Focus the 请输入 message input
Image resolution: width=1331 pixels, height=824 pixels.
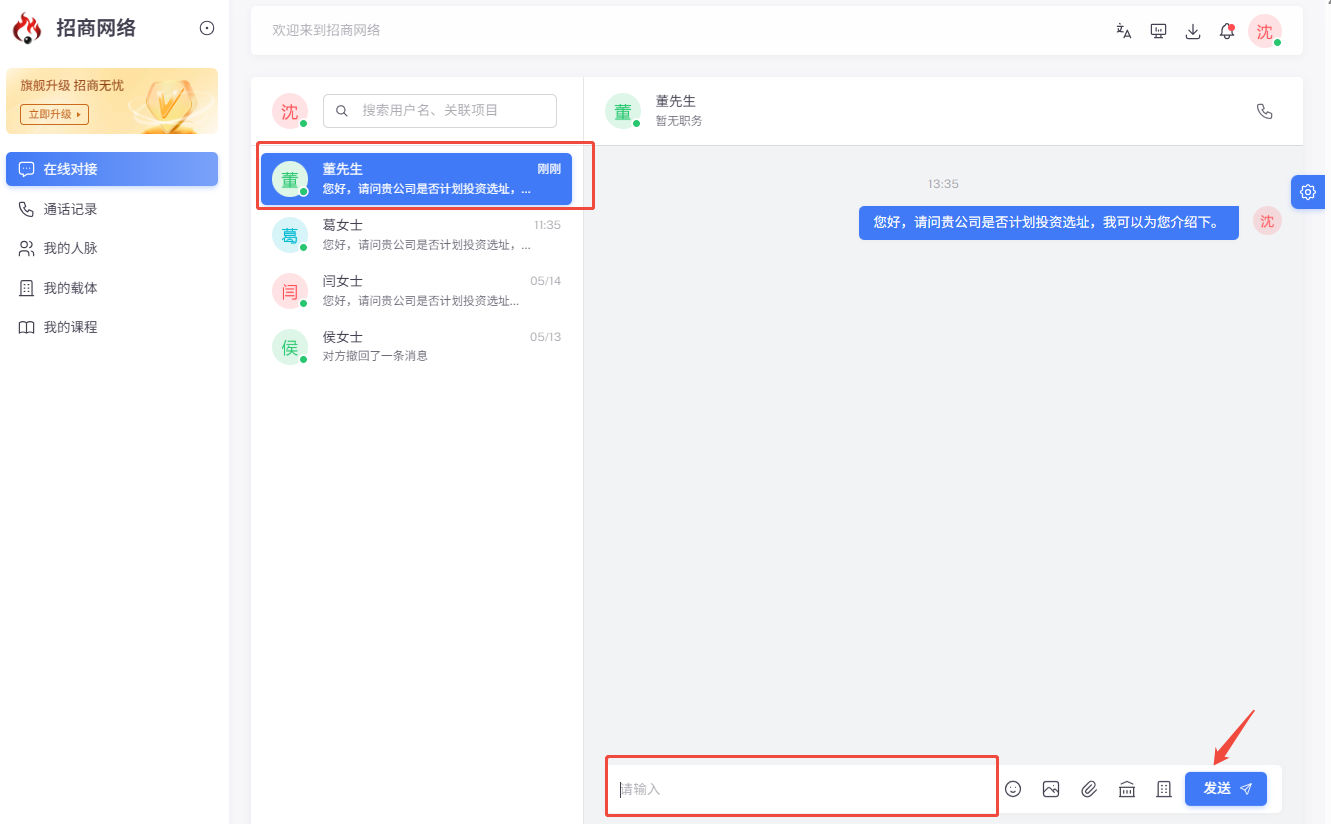(x=802, y=789)
